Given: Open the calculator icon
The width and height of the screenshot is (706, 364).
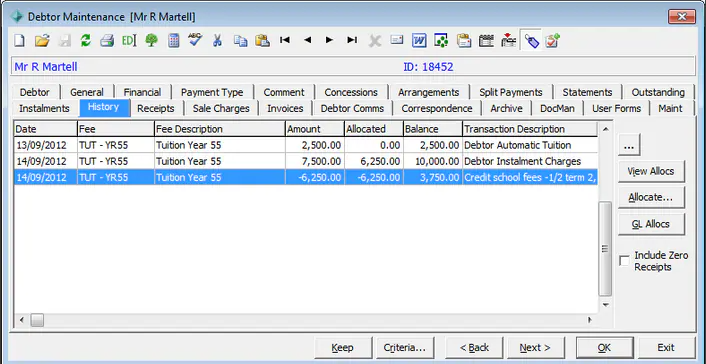Looking at the screenshot, I should click(x=173, y=41).
